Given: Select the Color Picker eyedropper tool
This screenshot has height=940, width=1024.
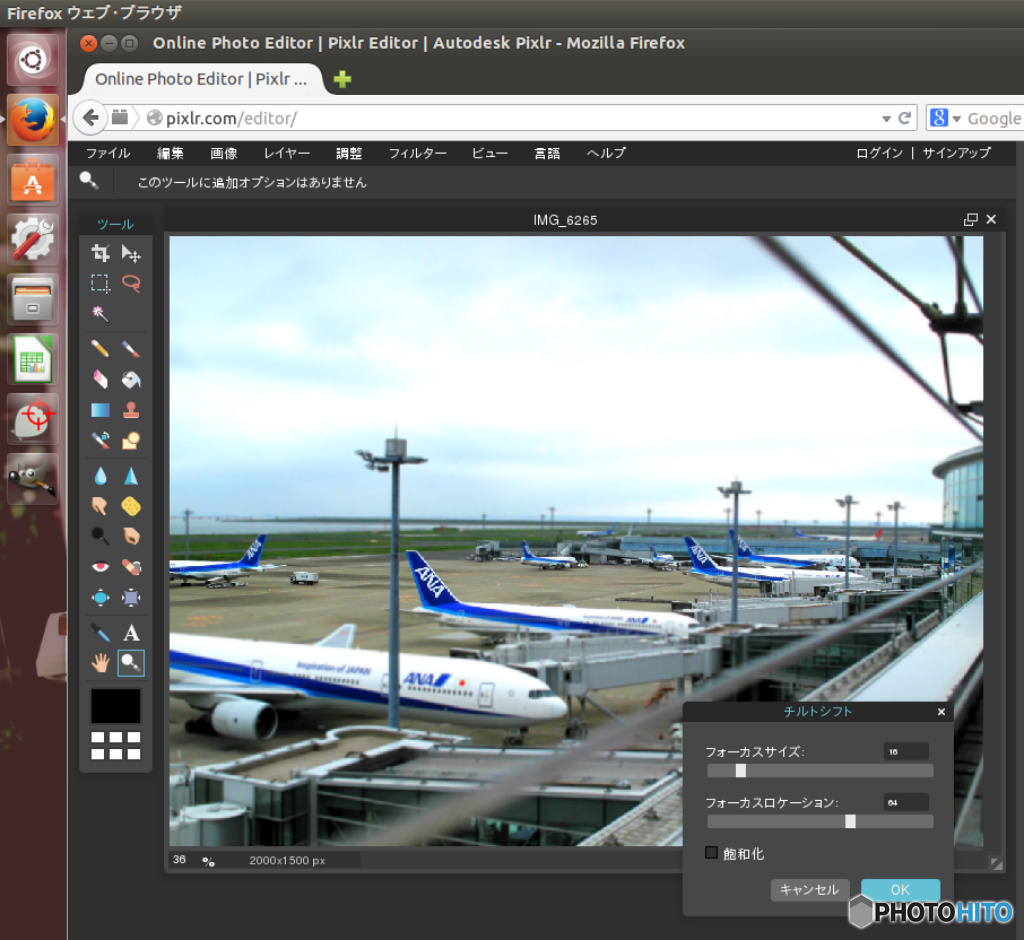Looking at the screenshot, I should (x=100, y=632).
